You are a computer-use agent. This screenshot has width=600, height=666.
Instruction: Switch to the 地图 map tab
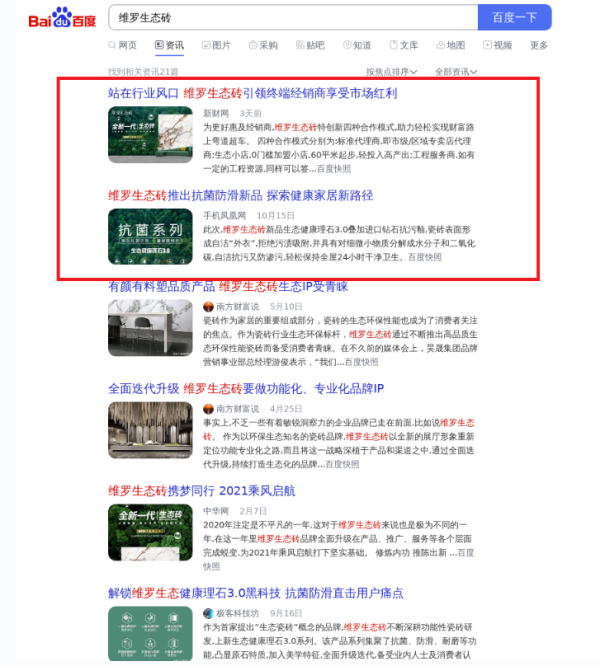tap(449, 46)
